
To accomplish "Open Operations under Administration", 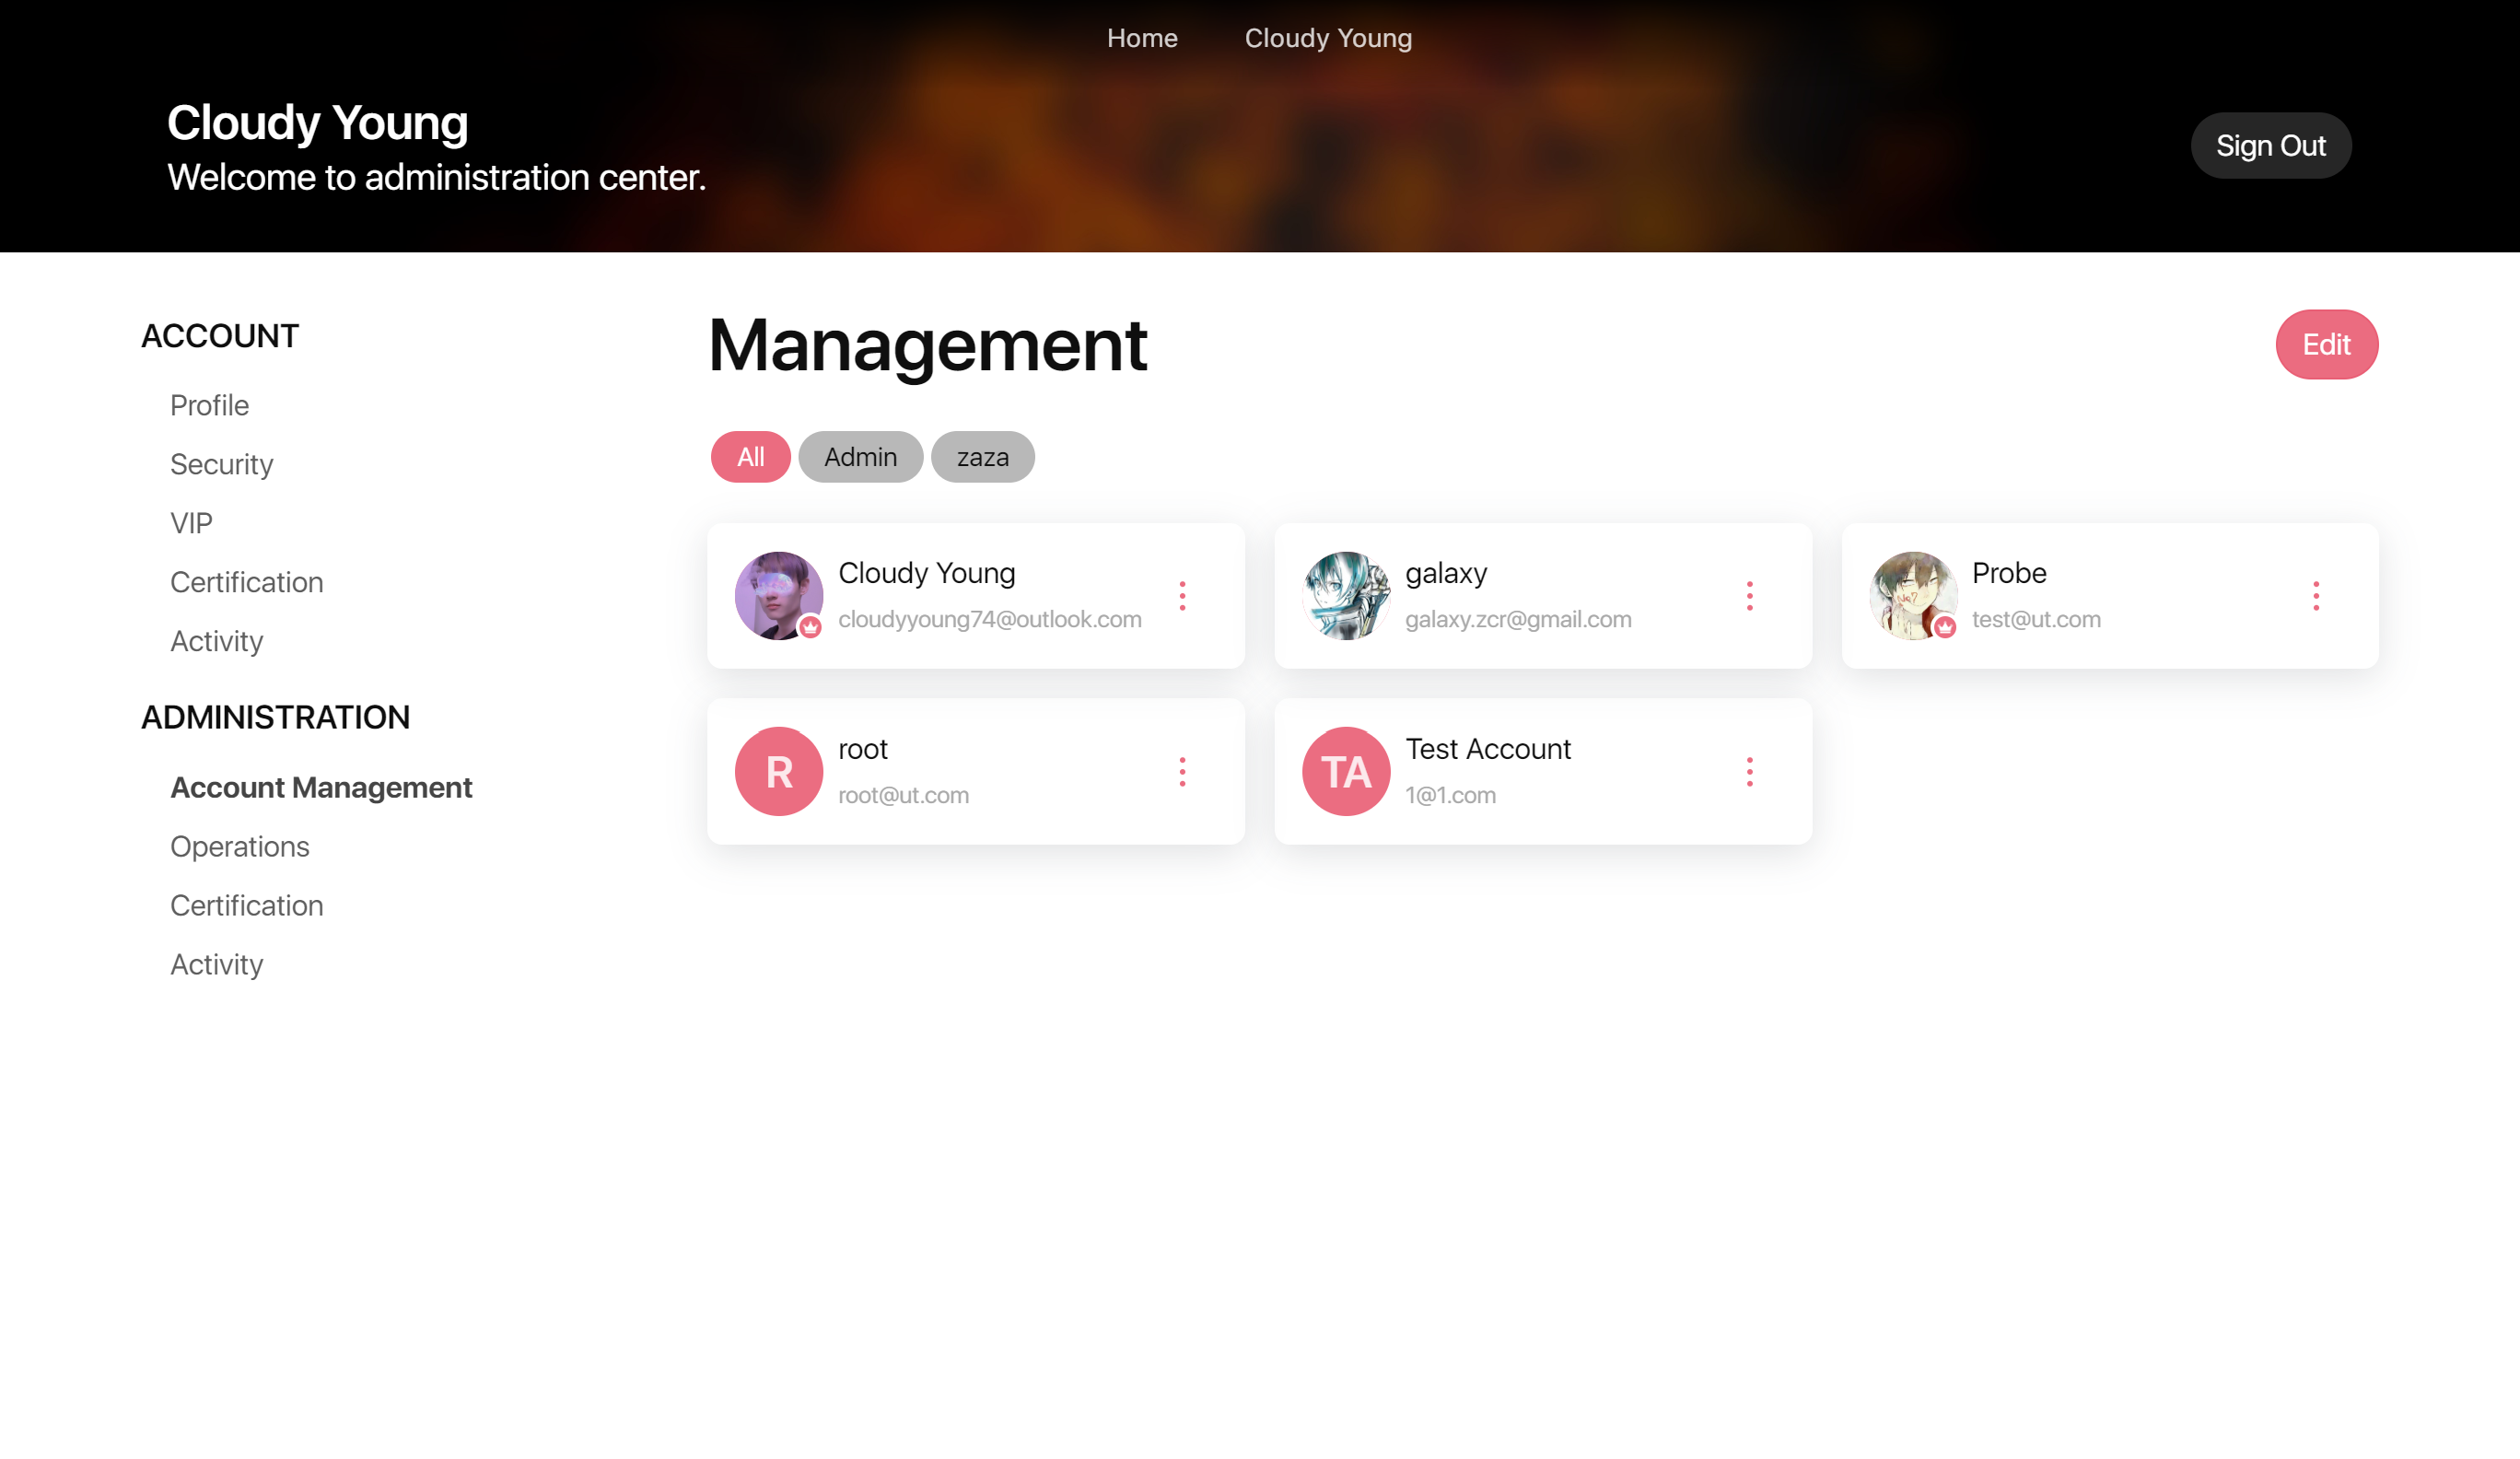I will pyautogui.click(x=239, y=846).
